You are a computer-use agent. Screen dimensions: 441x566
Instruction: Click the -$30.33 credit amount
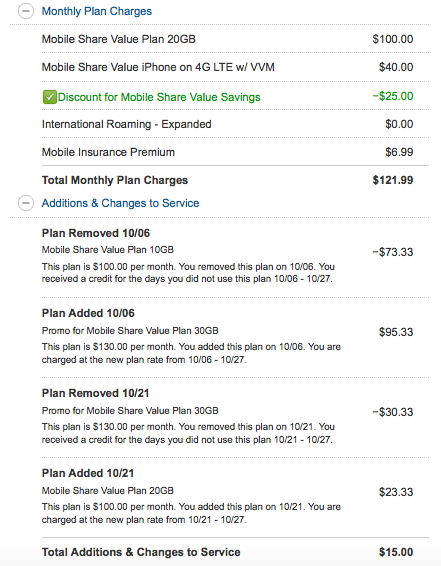(393, 412)
